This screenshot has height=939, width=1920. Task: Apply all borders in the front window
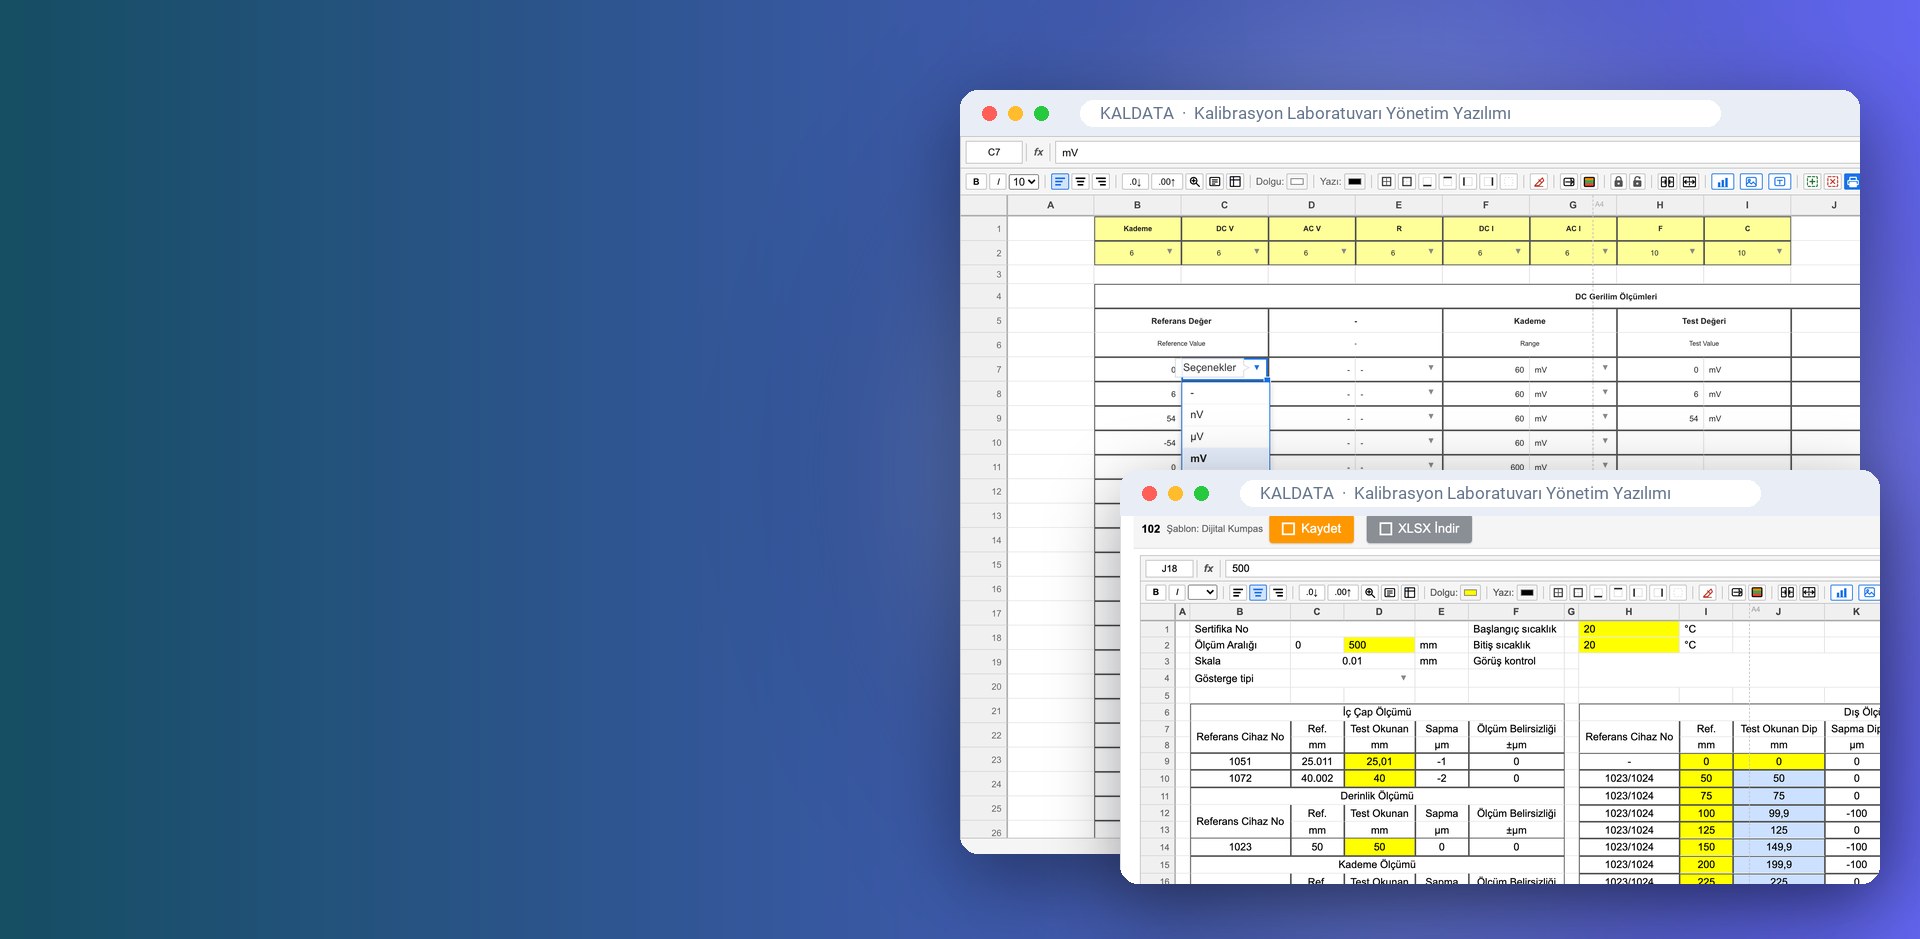pos(1558,593)
